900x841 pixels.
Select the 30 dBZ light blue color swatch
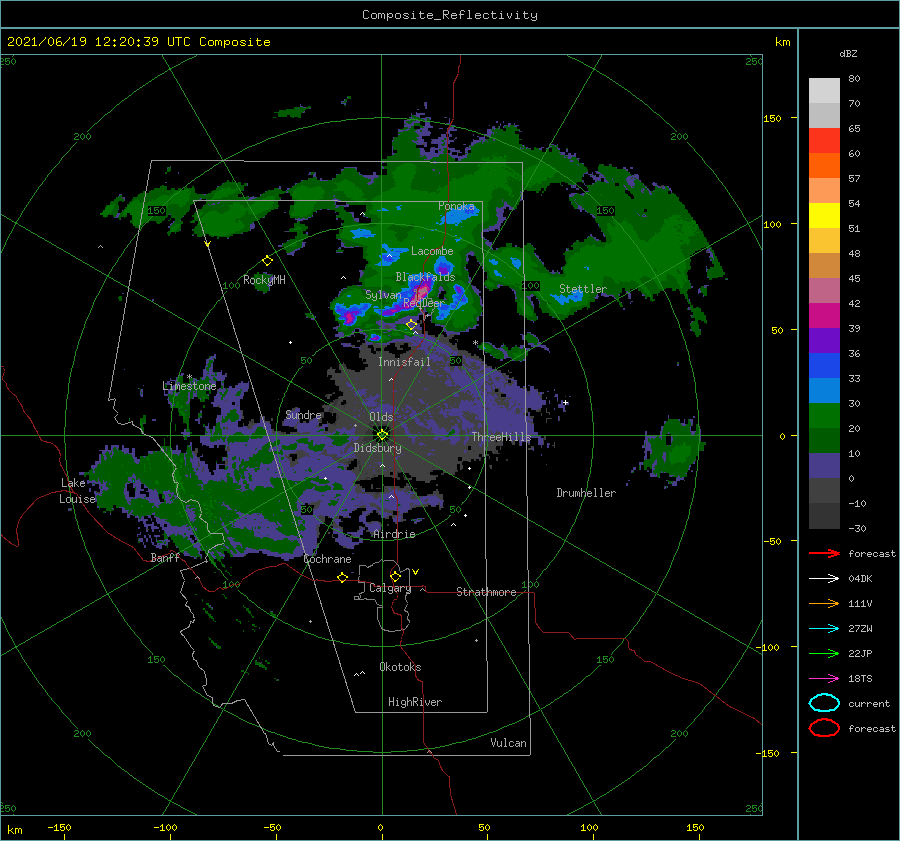824,390
